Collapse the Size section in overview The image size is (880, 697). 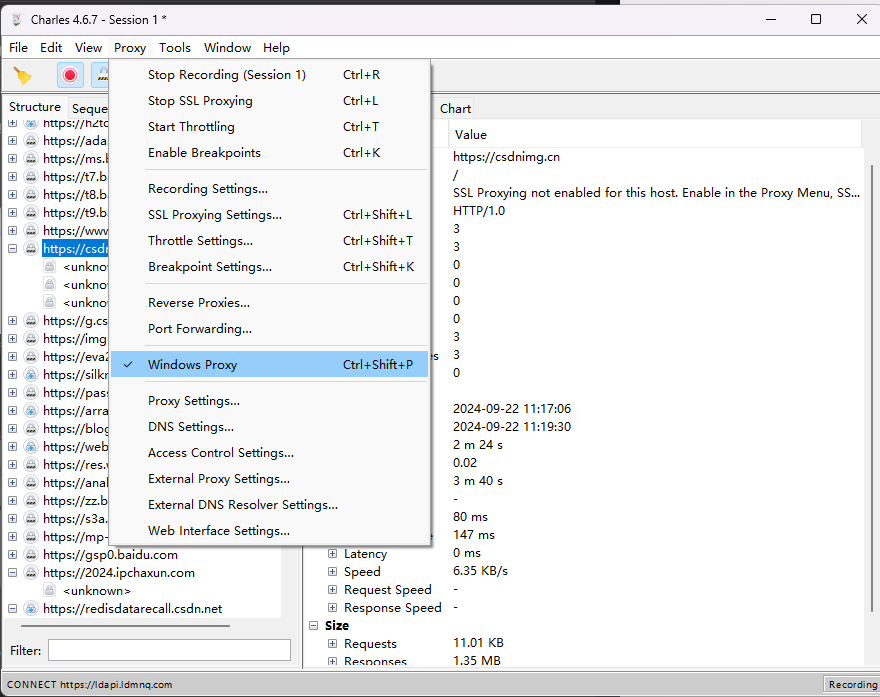click(313, 626)
